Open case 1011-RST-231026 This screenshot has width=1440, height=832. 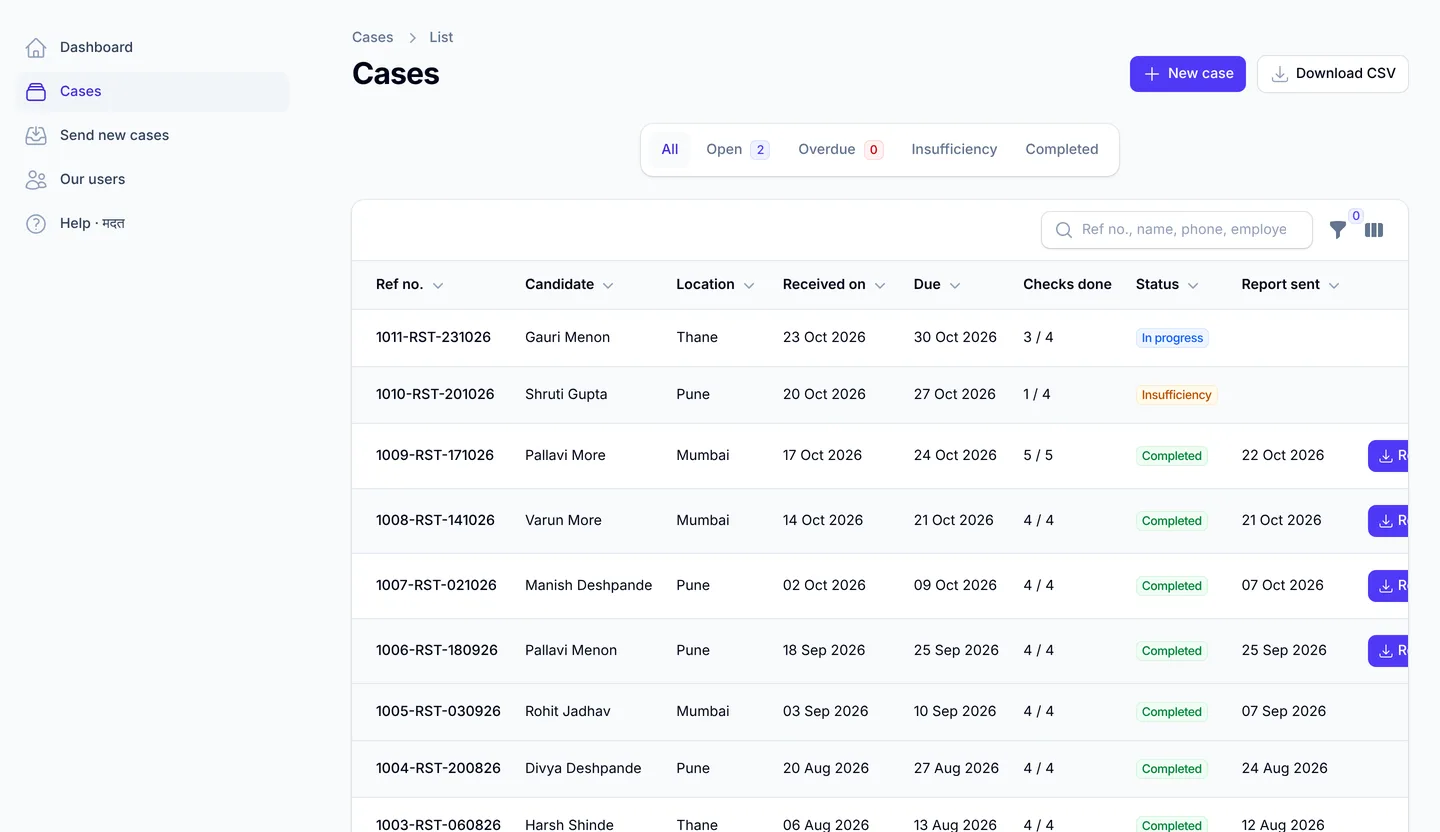[433, 338]
